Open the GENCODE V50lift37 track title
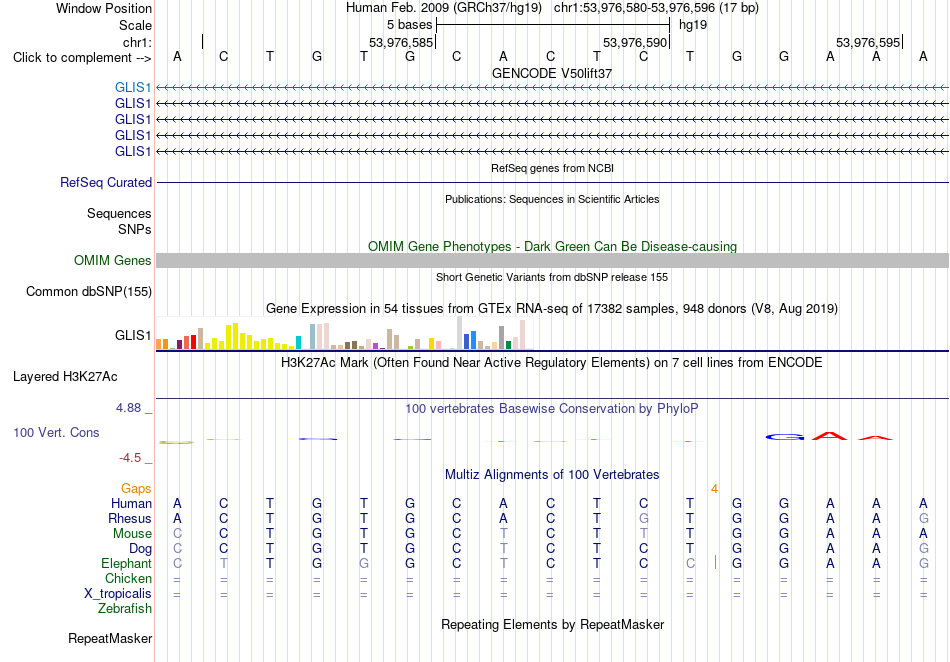The height and width of the screenshot is (662, 950). click(x=552, y=73)
